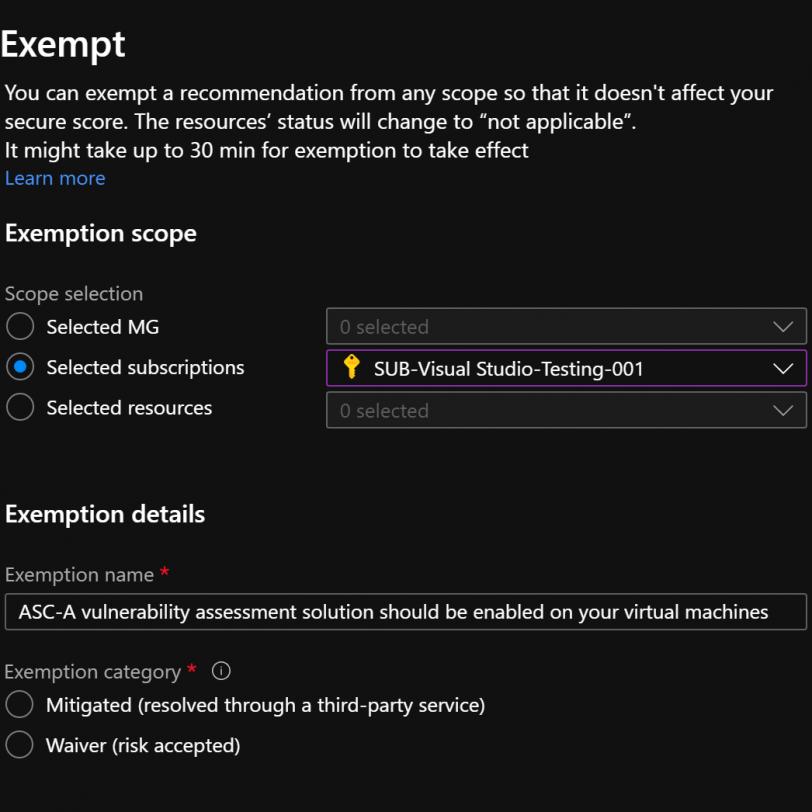Click the Waiver (risk accepted) label
The image size is (812, 812).
click(143, 746)
